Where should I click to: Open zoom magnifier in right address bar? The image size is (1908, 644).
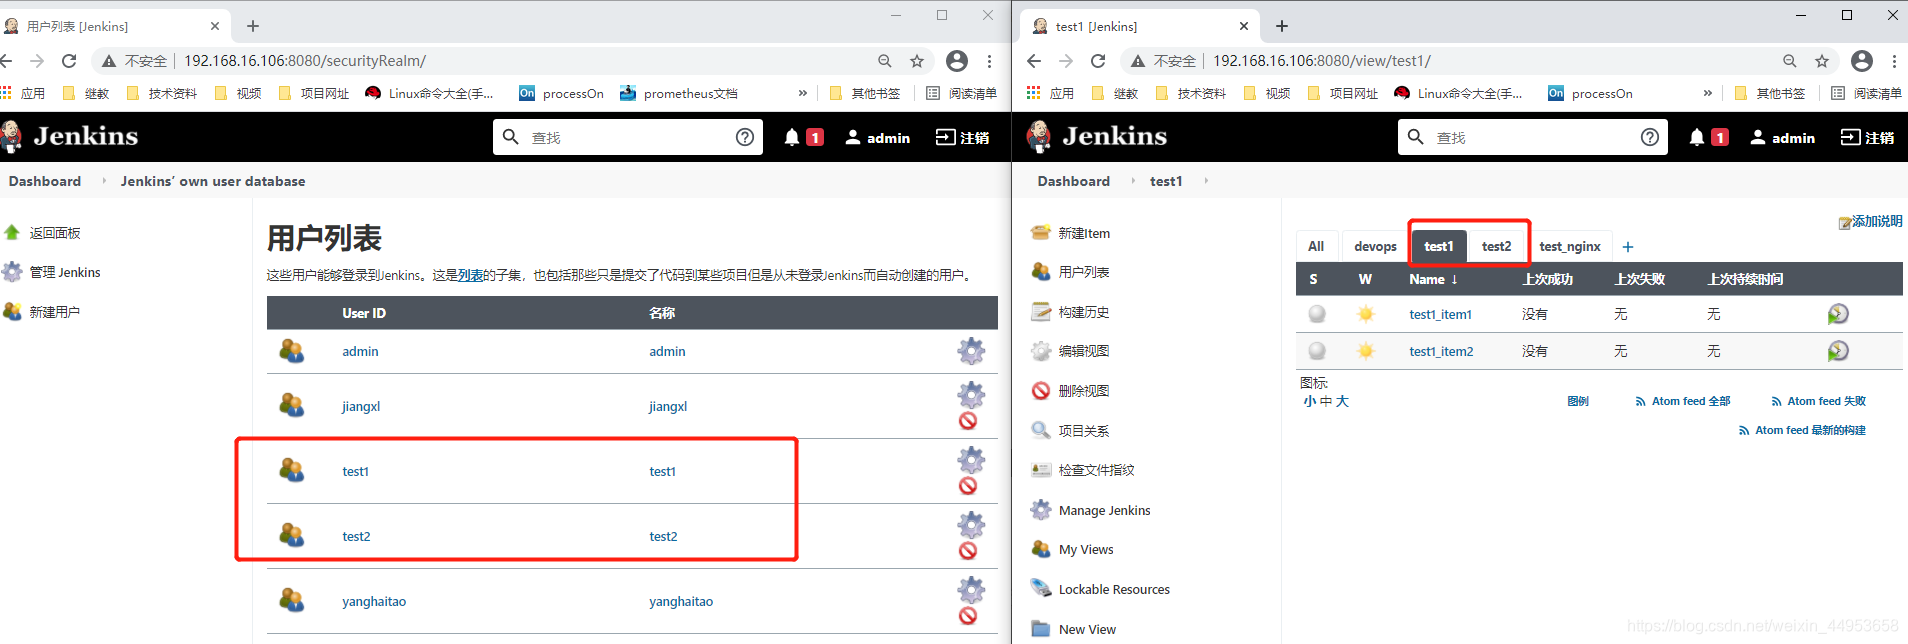click(x=1790, y=61)
